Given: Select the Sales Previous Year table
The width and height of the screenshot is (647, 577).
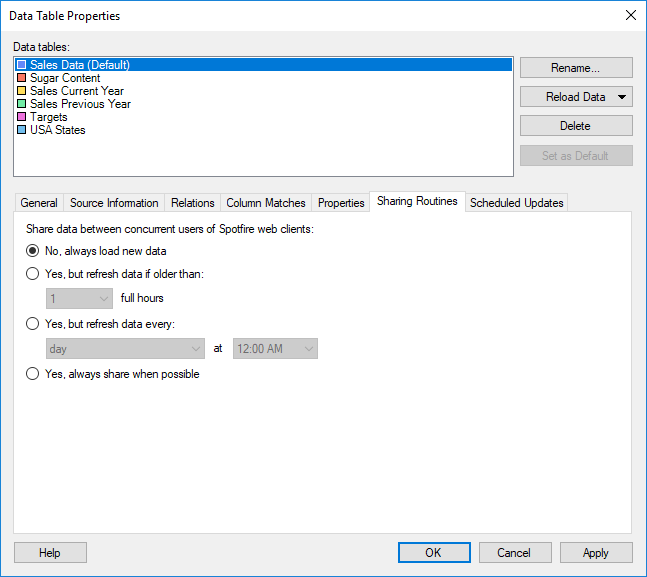Looking at the screenshot, I should coord(263,104).
